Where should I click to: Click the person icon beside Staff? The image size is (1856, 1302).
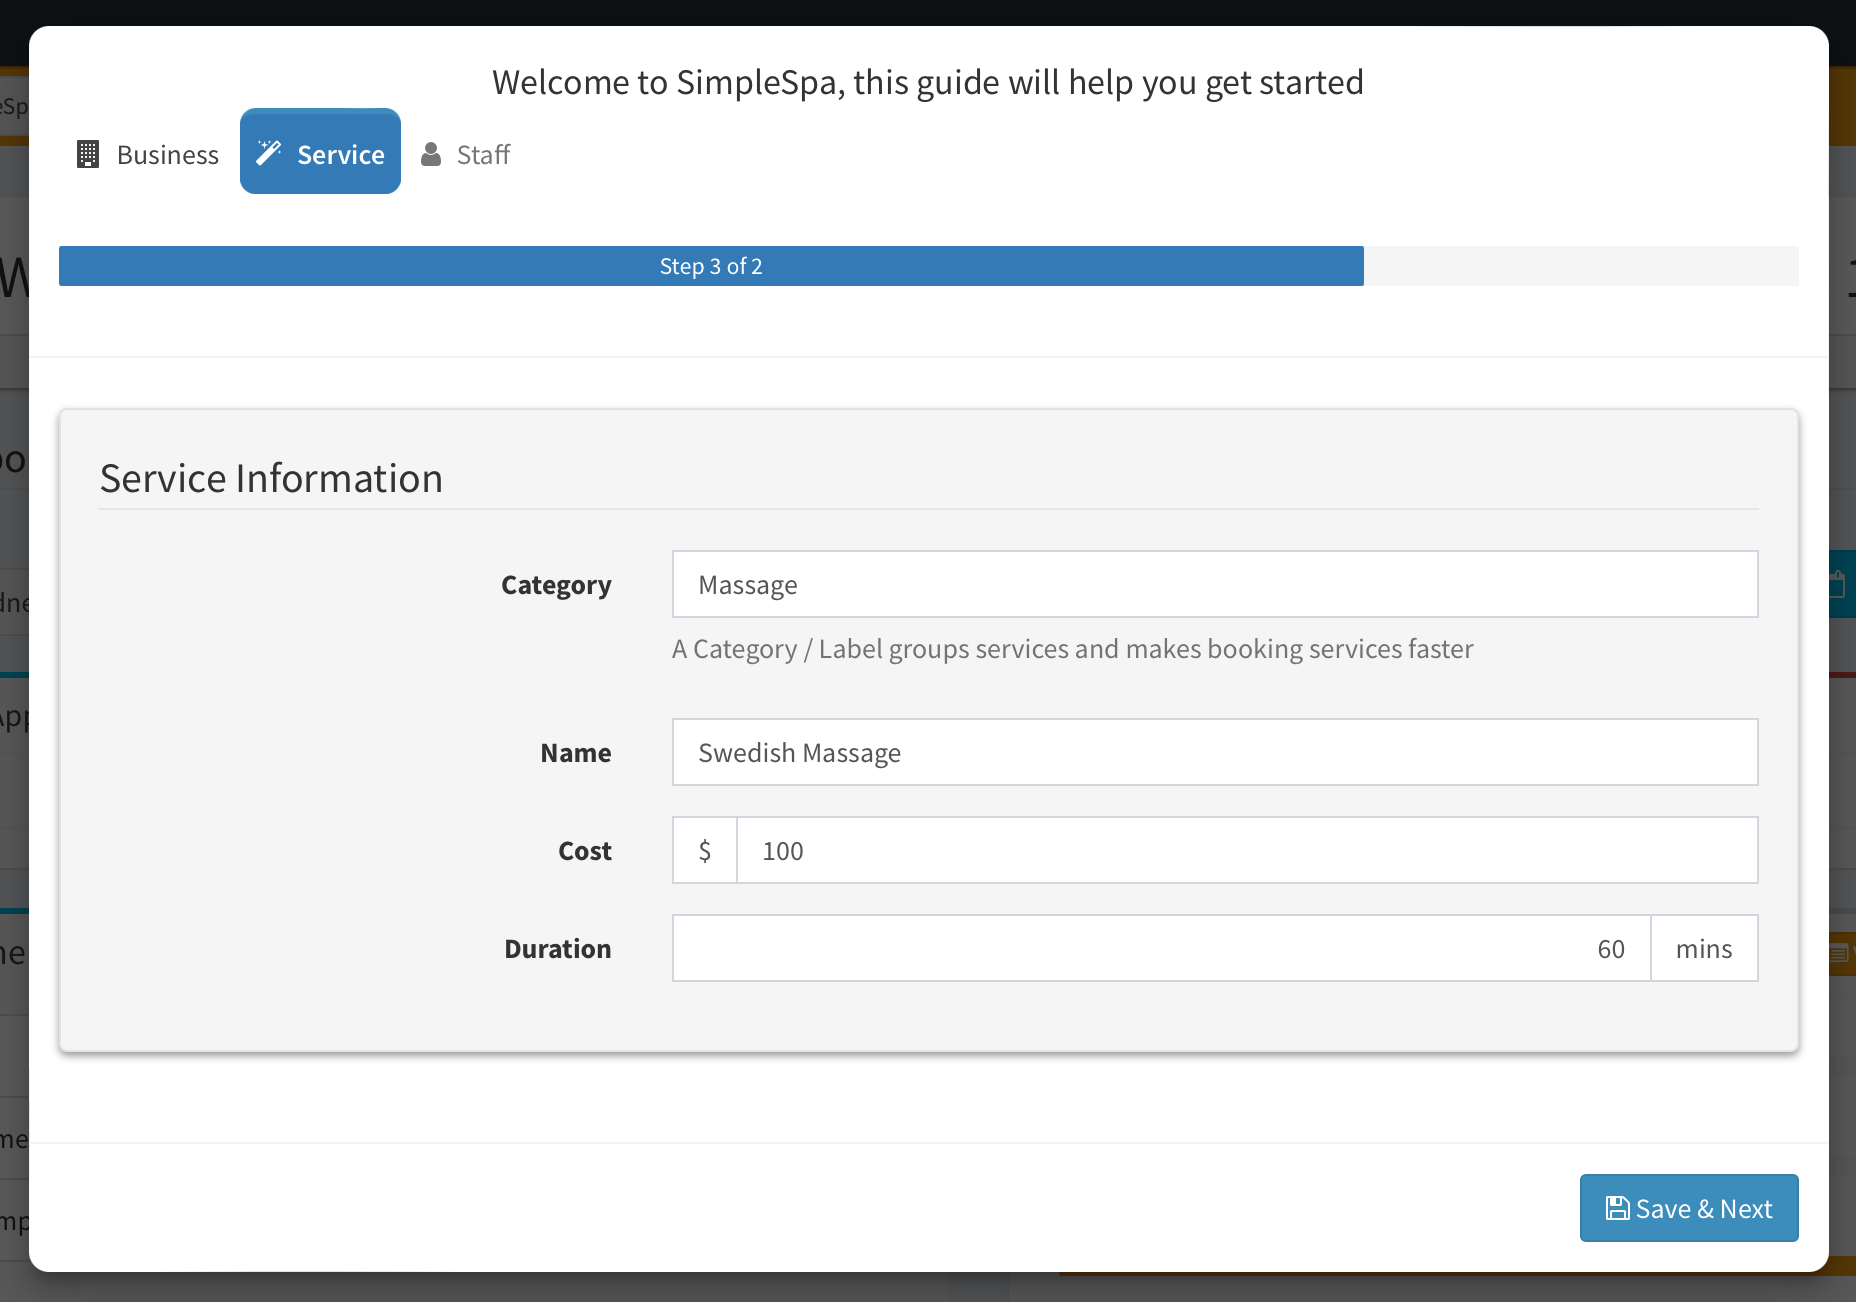tap(431, 154)
